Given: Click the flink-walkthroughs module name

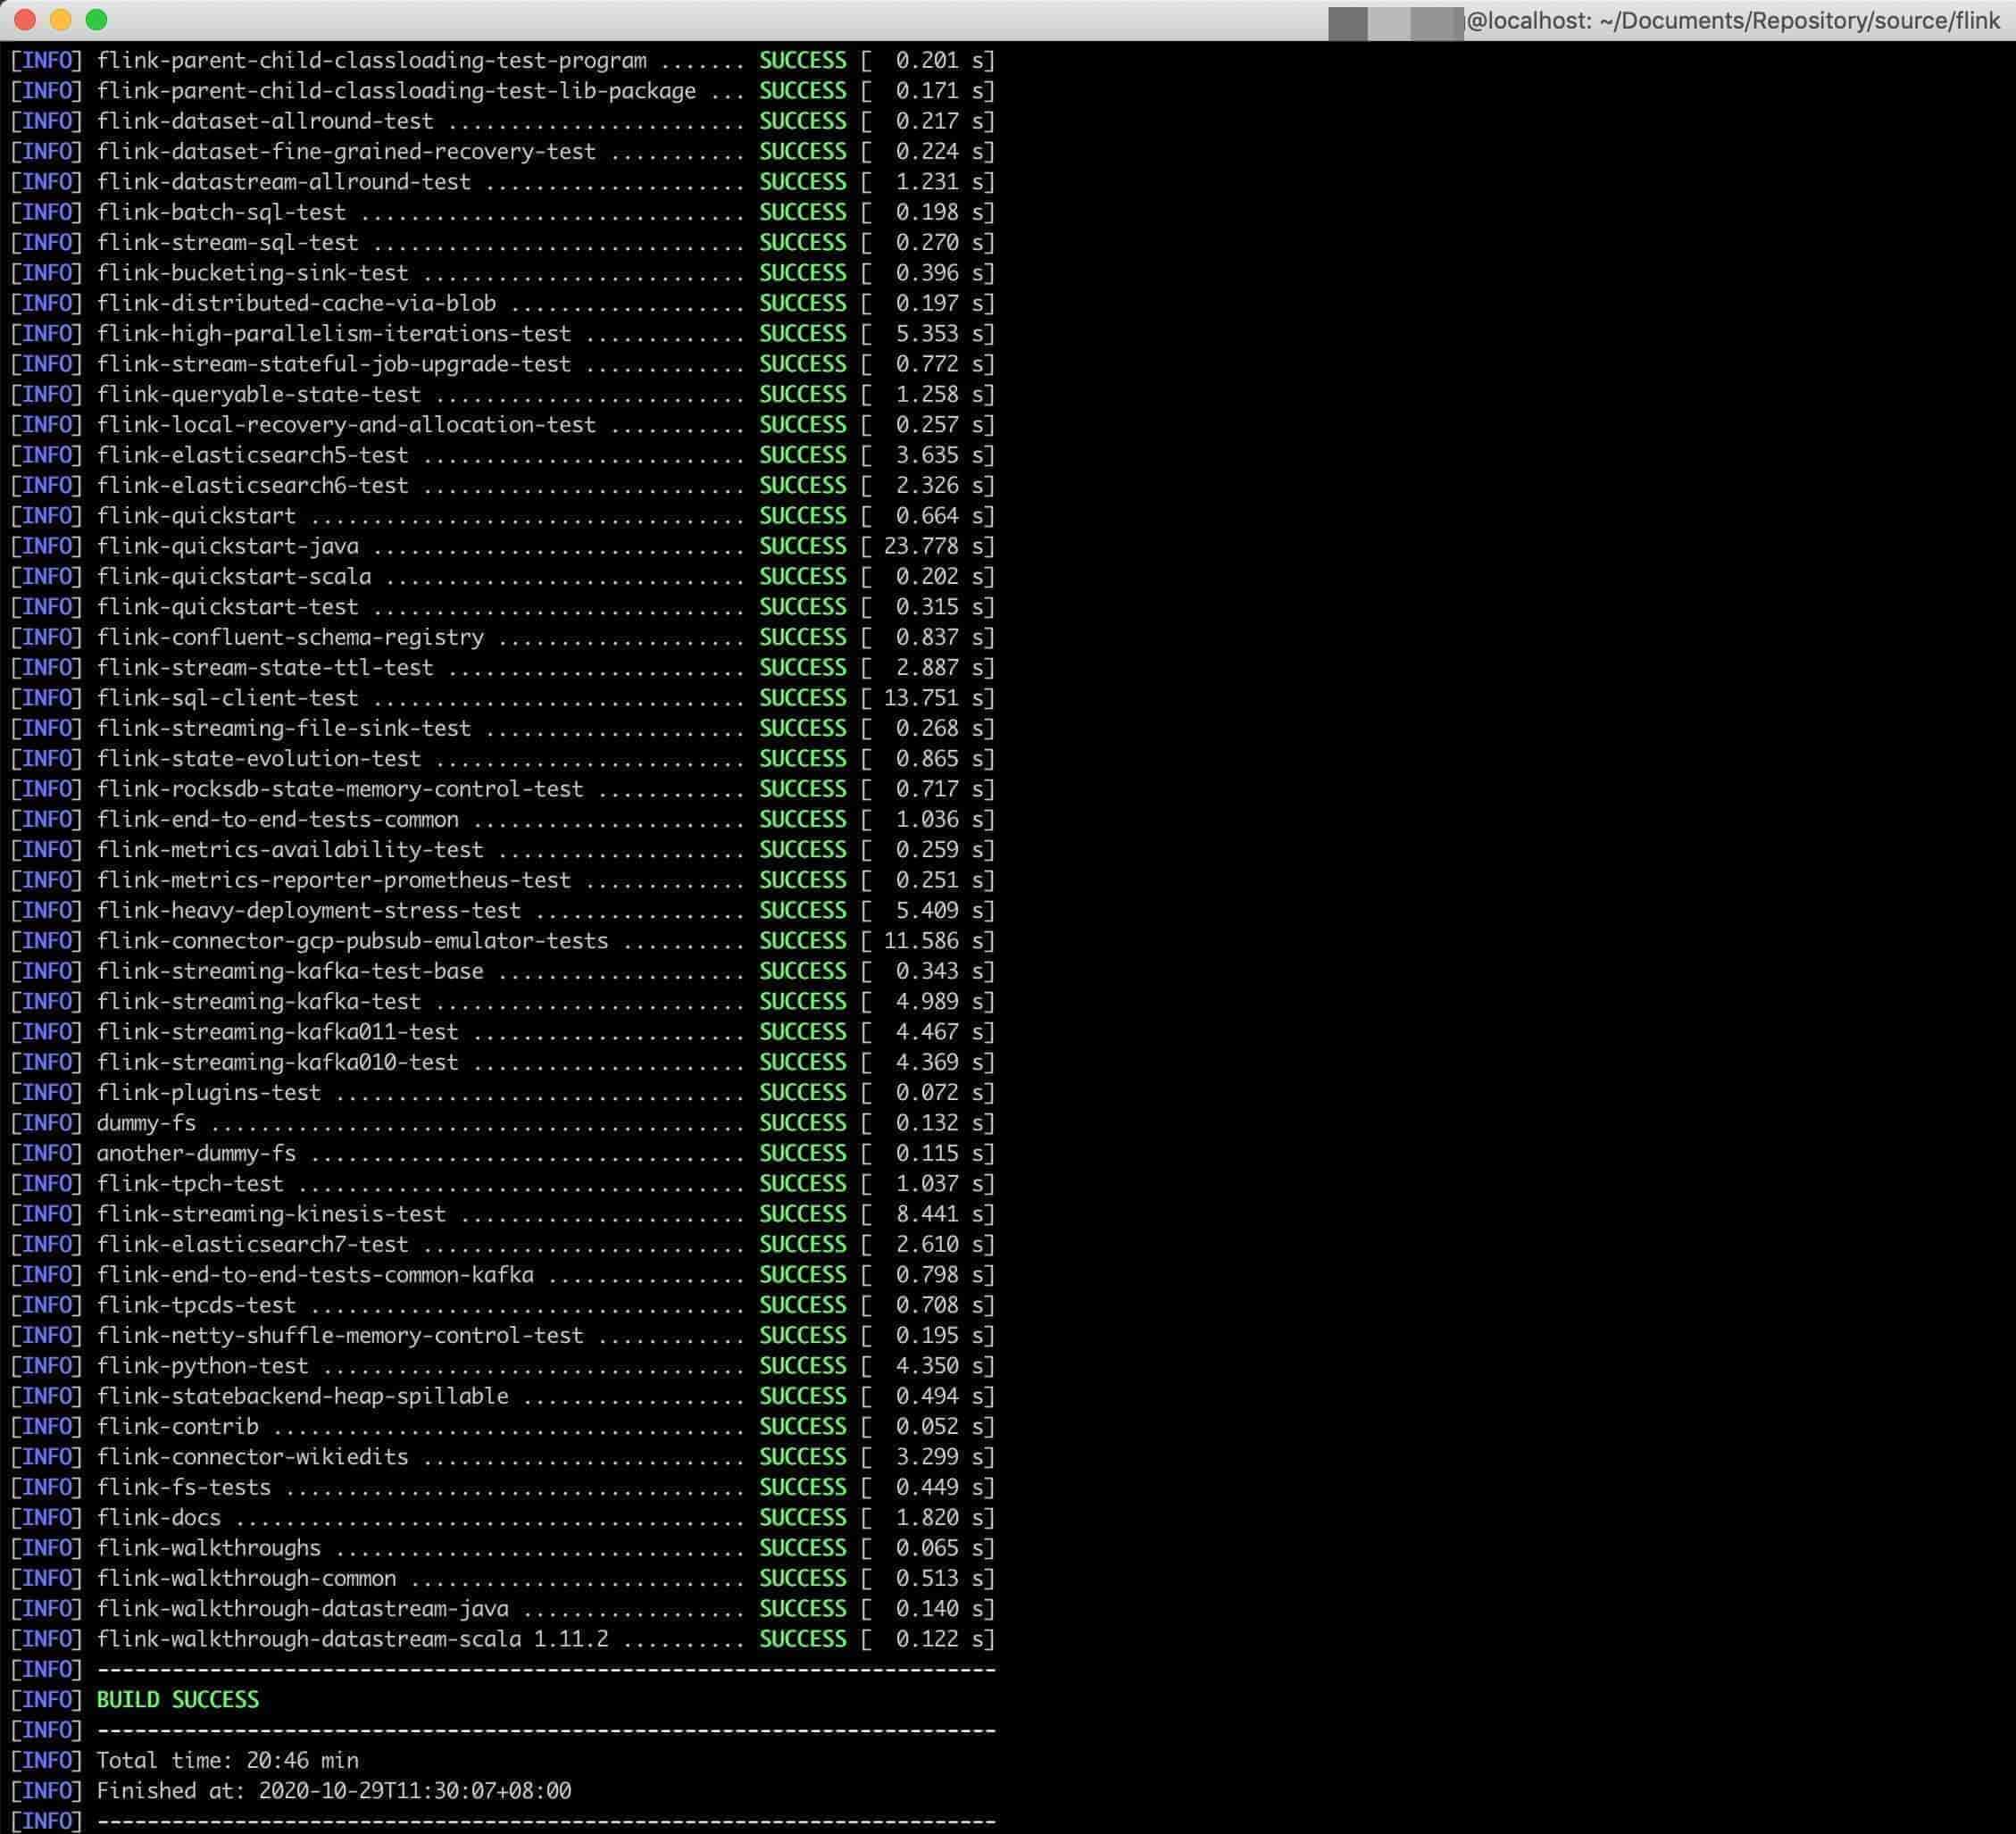Looking at the screenshot, I should (x=209, y=1548).
